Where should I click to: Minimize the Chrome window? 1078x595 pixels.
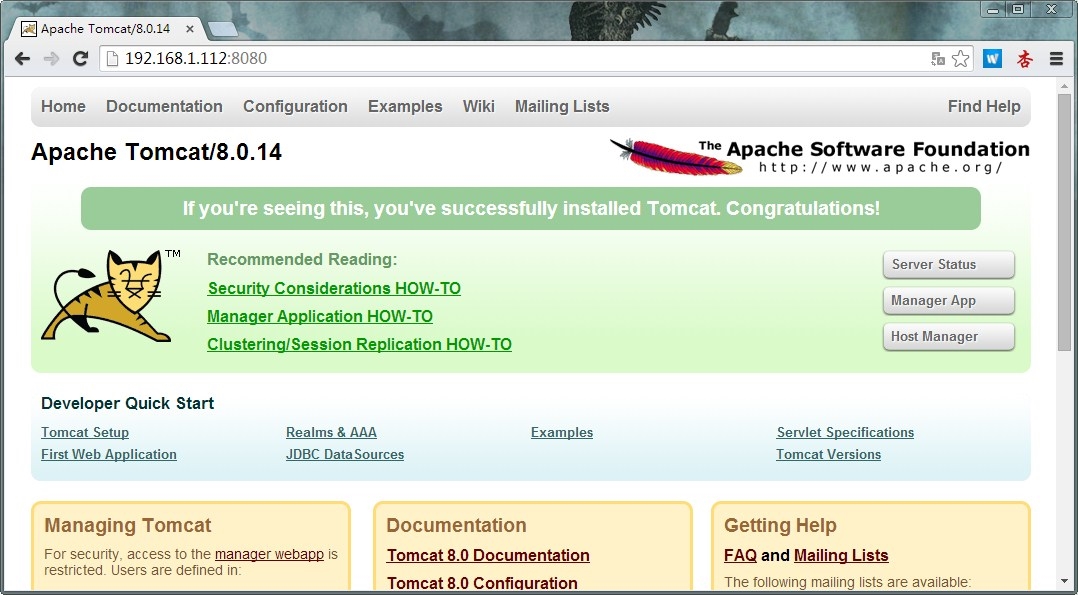point(994,10)
